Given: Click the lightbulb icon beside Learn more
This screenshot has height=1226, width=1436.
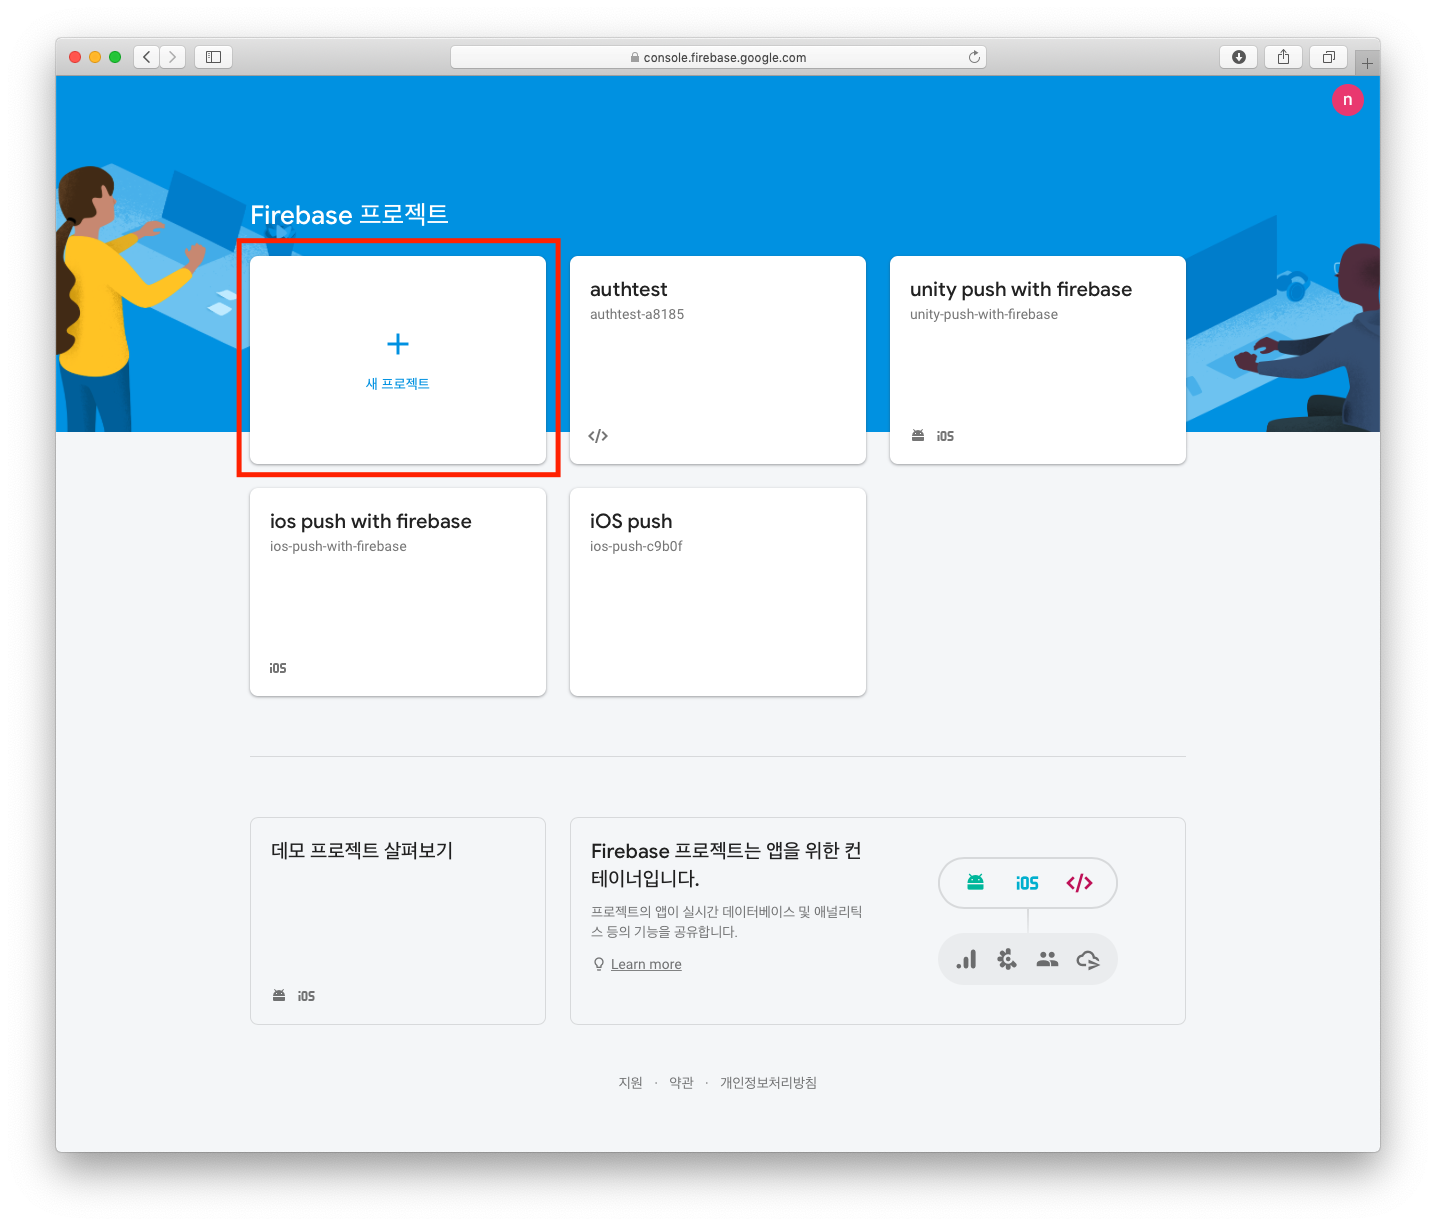Looking at the screenshot, I should click(x=599, y=964).
